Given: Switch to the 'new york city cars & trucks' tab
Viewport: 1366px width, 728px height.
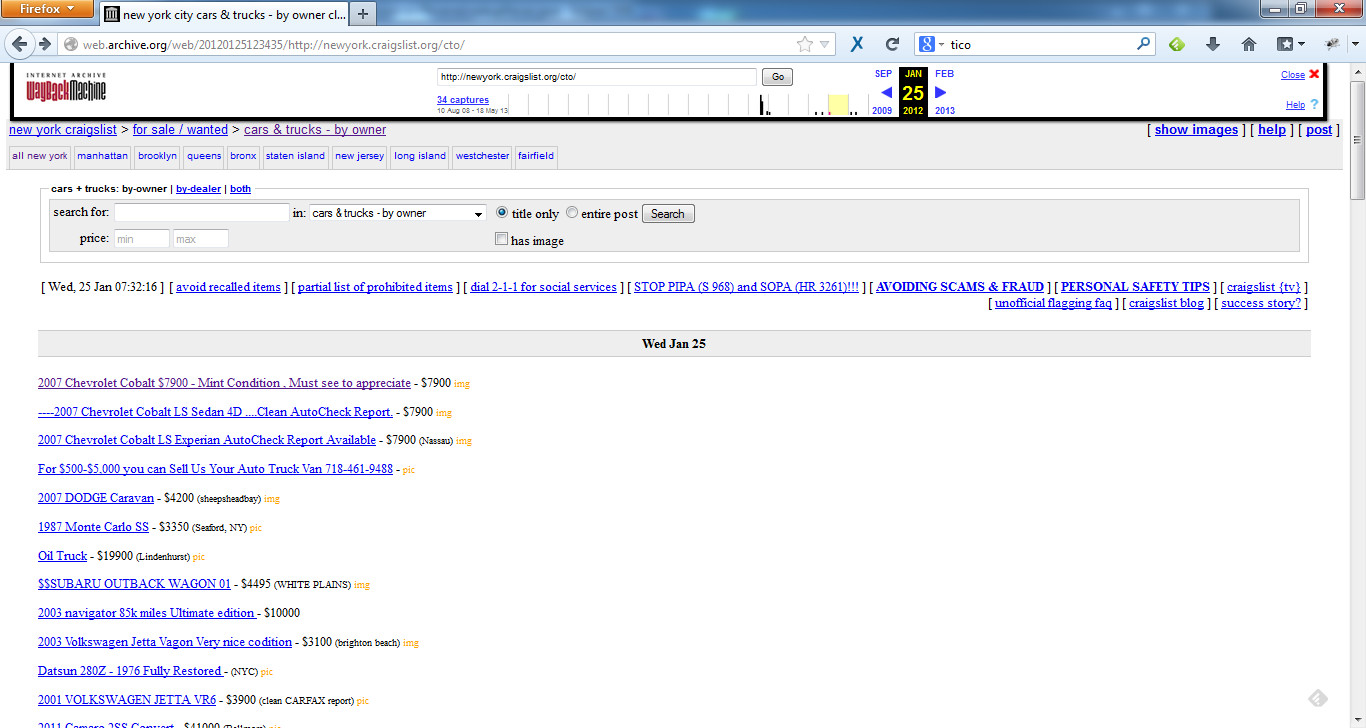Looking at the screenshot, I should (225, 14).
